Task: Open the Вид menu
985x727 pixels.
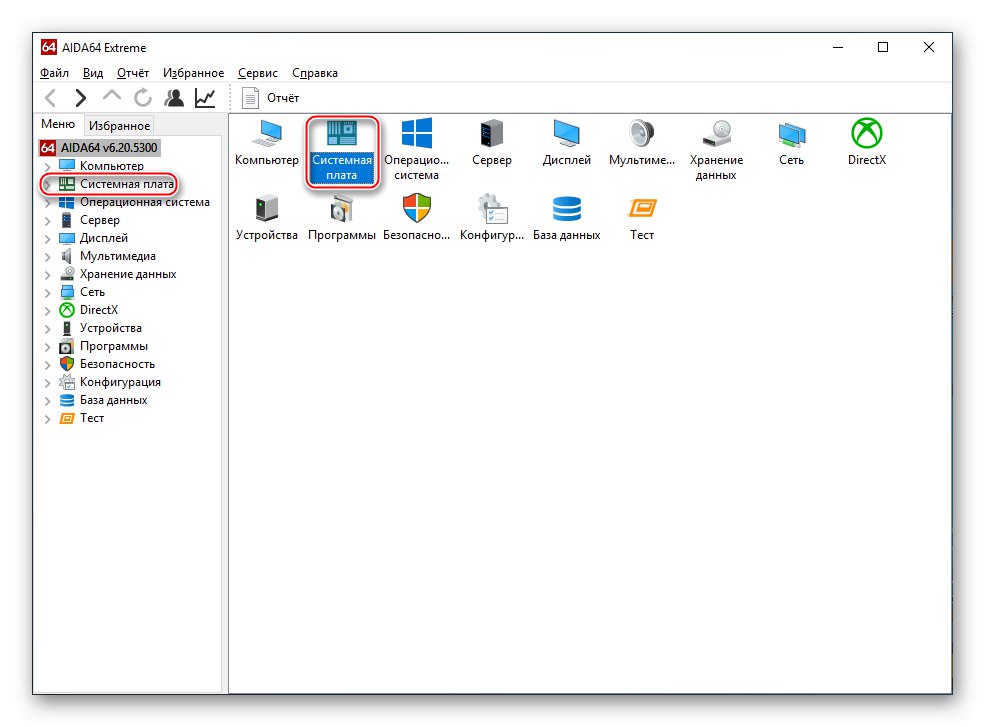Action: tap(93, 73)
